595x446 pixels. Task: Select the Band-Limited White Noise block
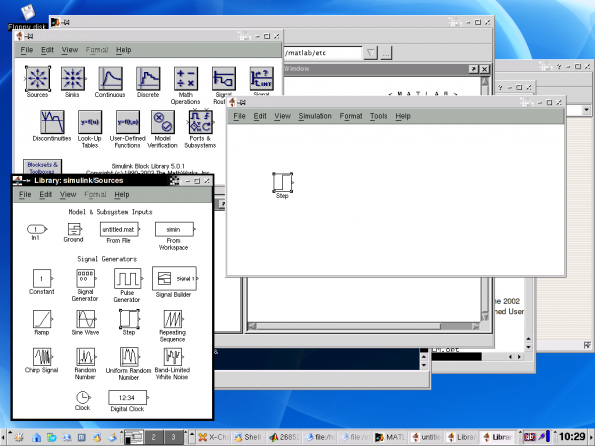tap(173, 357)
